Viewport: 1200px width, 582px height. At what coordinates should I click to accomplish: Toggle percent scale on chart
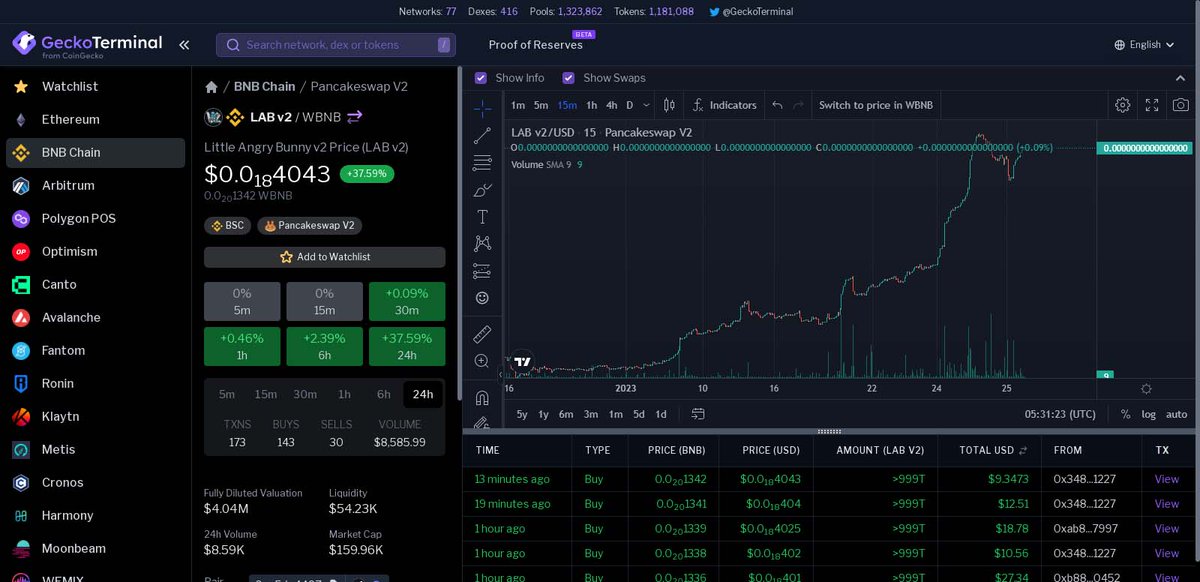1125,414
